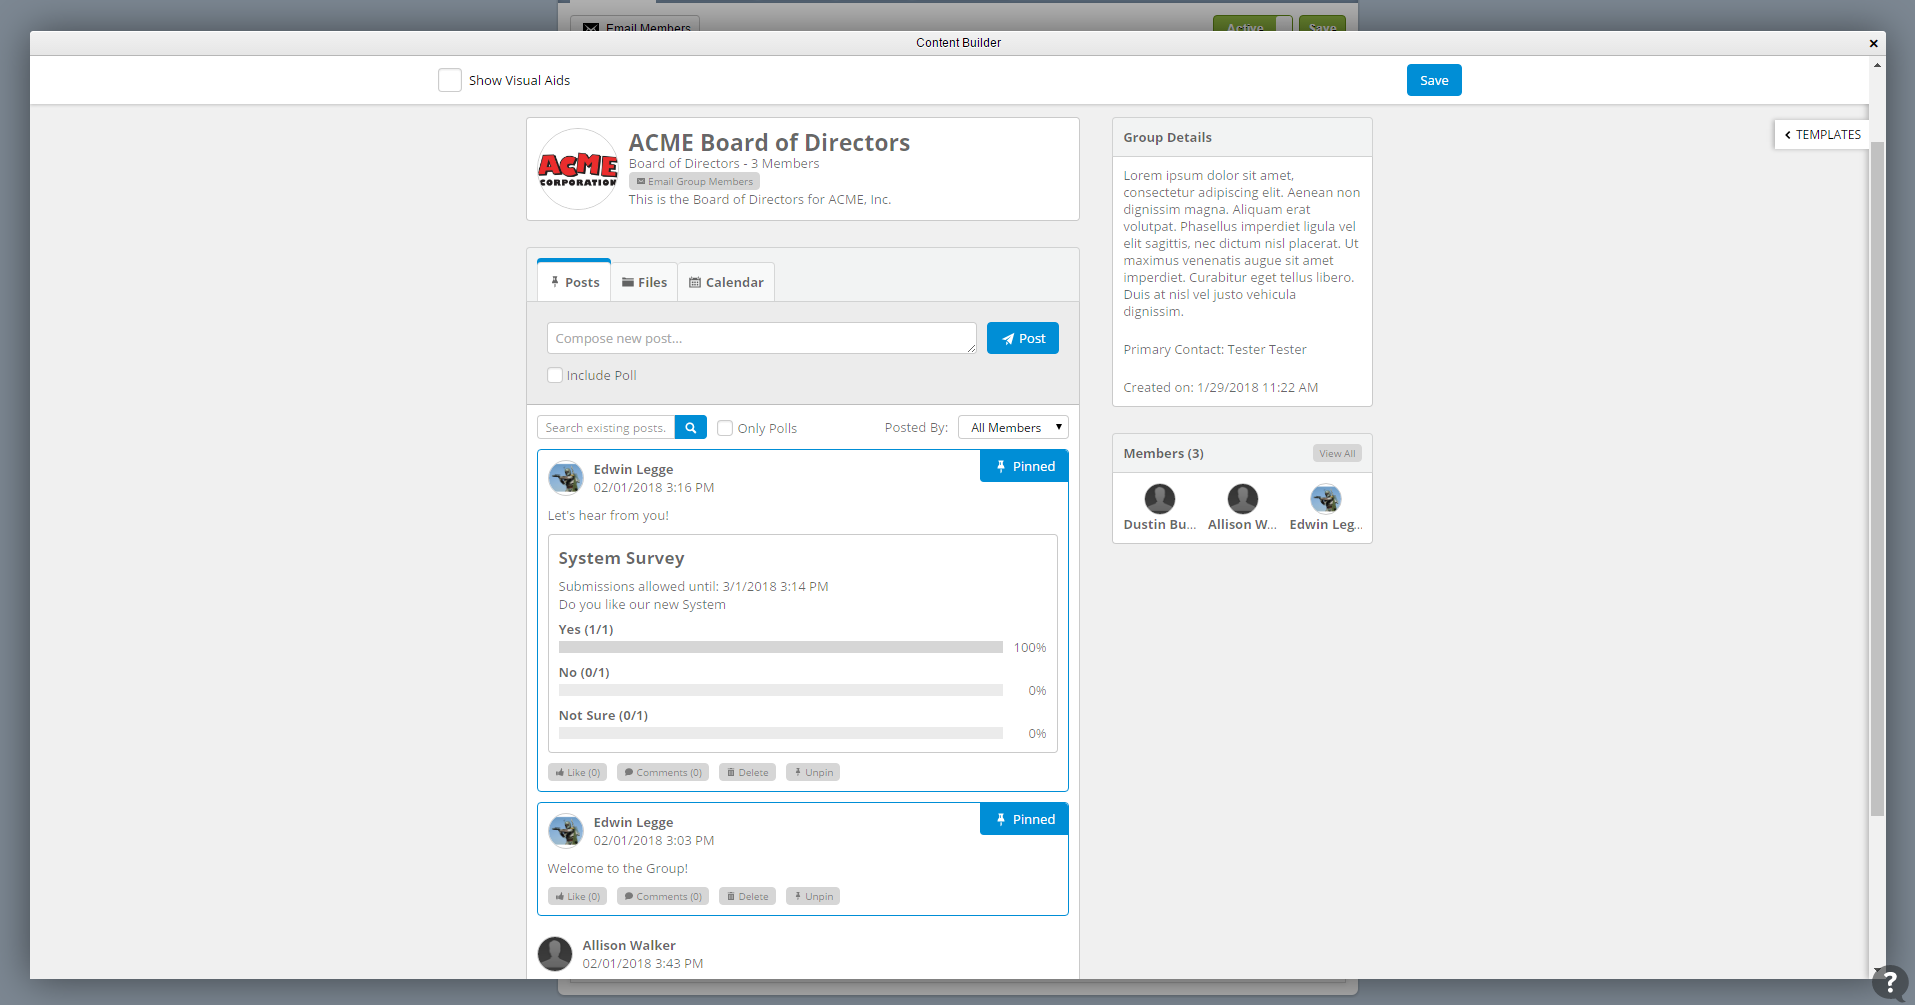Open the help question mark icon
This screenshot has height=1005, width=1915.
(1889, 983)
